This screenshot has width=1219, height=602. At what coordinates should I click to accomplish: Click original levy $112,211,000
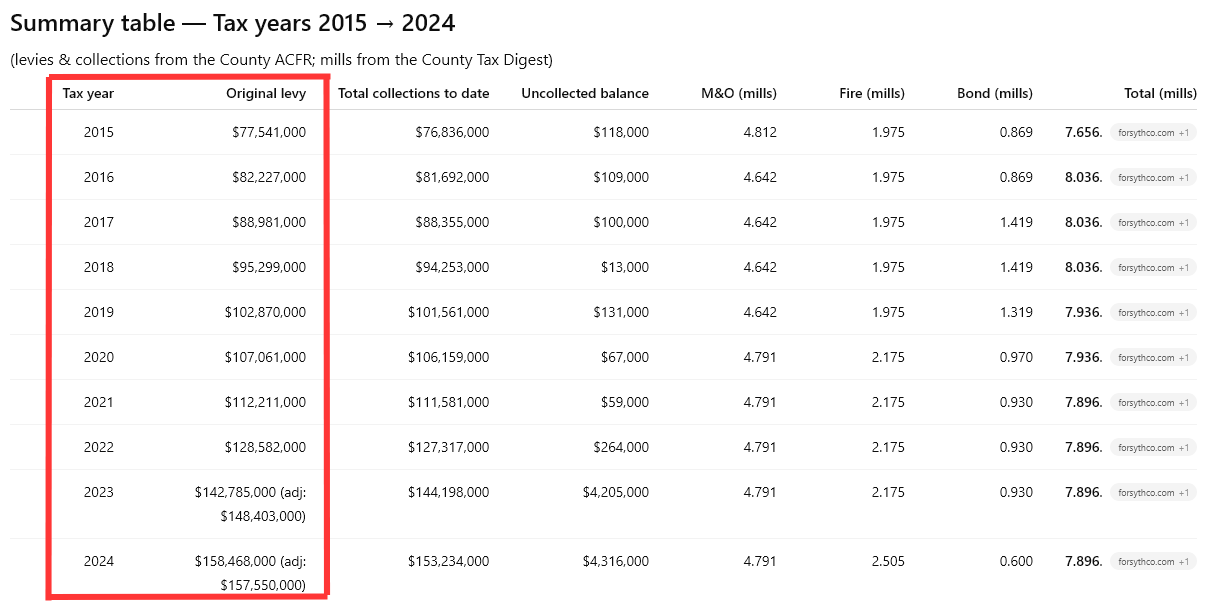pyautogui.click(x=265, y=402)
